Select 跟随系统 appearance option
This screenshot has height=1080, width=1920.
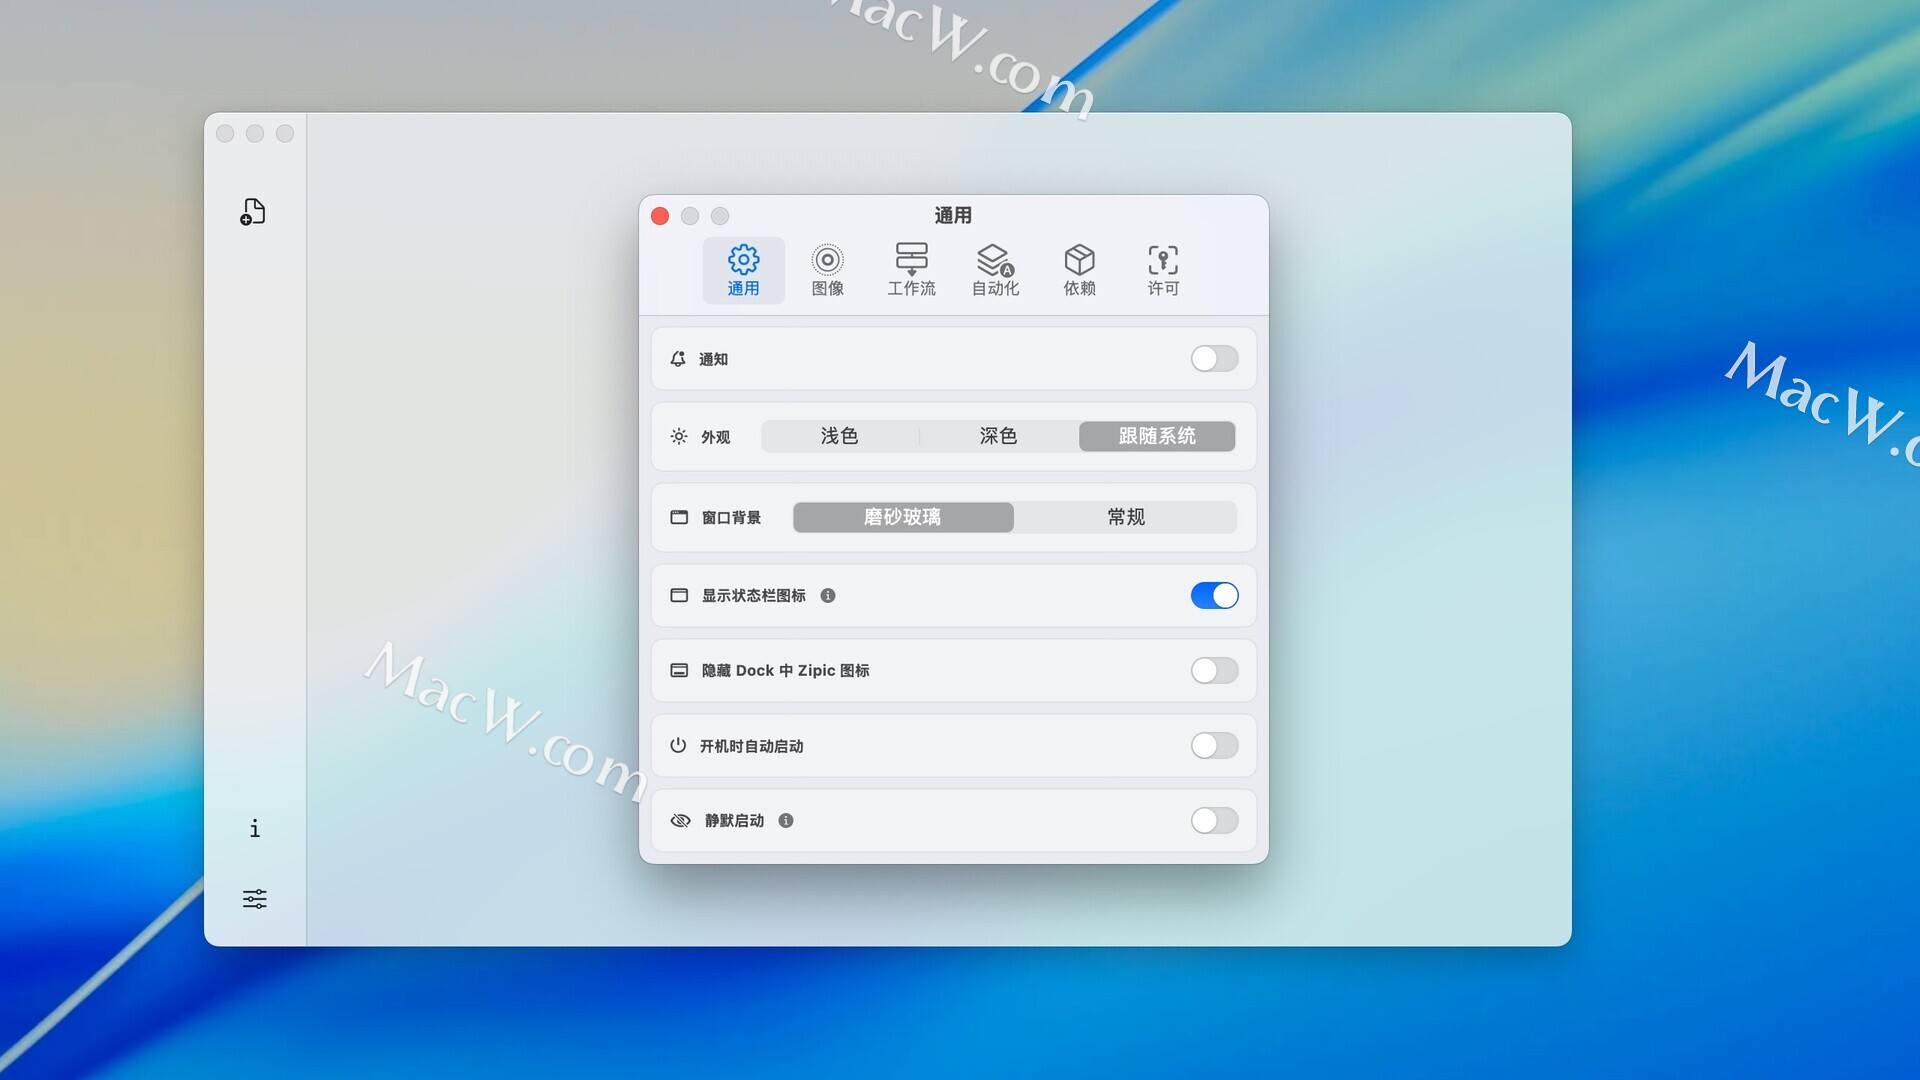1157,436
